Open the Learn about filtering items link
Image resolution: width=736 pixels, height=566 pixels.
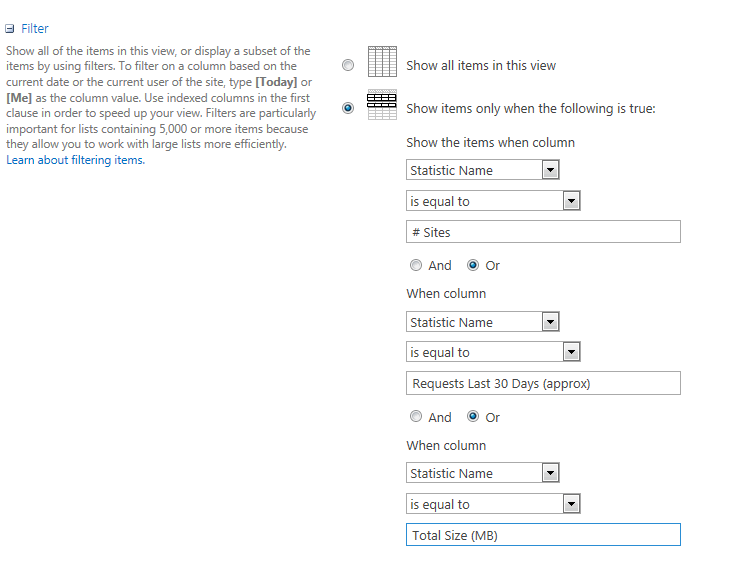coord(75,160)
